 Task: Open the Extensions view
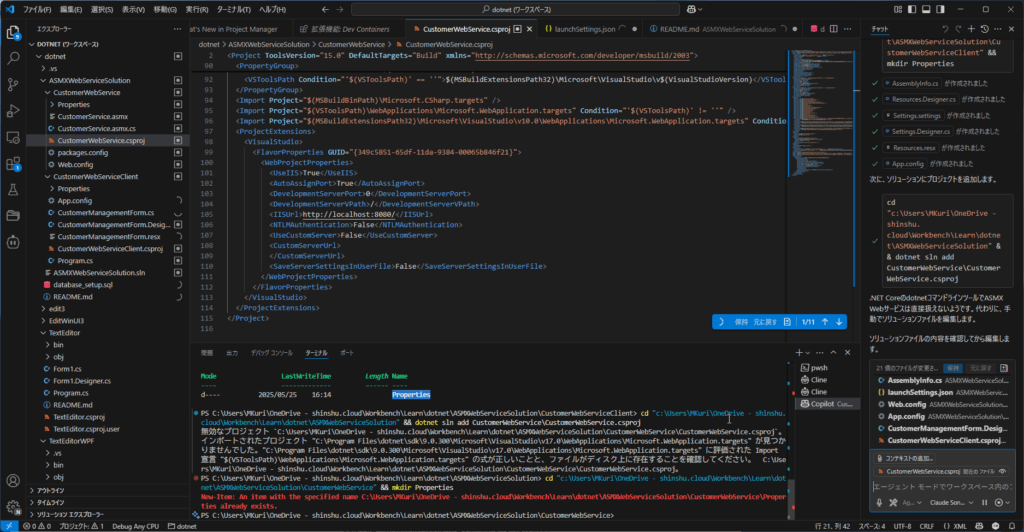tap(13, 163)
